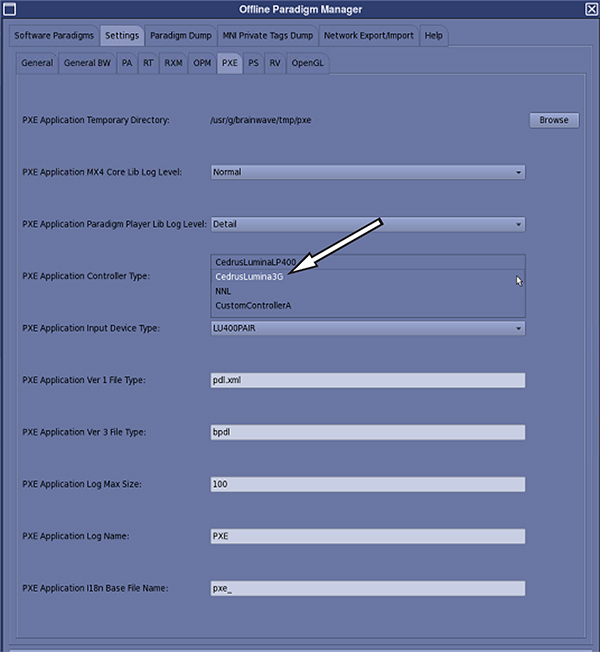This screenshot has width=600, height=652.
Task: Switch to the OpenGL subtab
Action: click(309, 63)
